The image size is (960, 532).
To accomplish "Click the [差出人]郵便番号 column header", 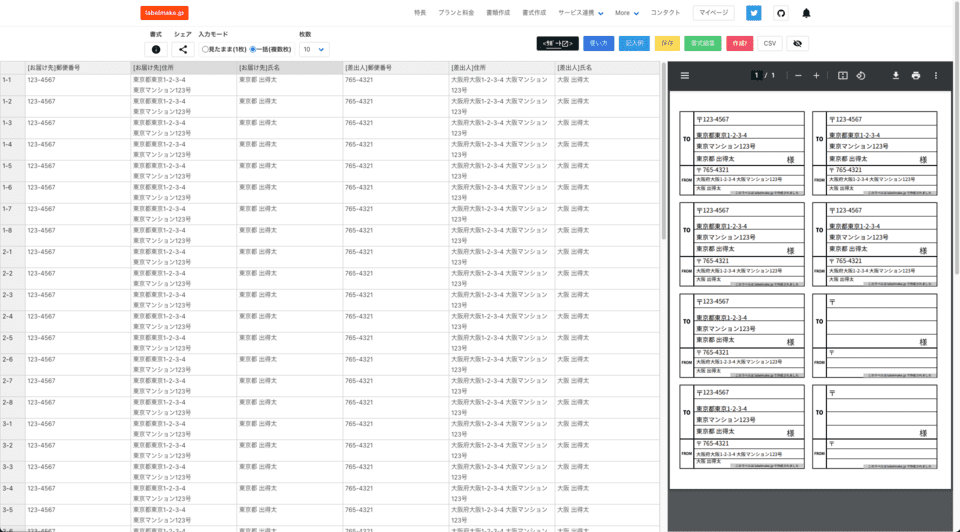I will [396, 68].
